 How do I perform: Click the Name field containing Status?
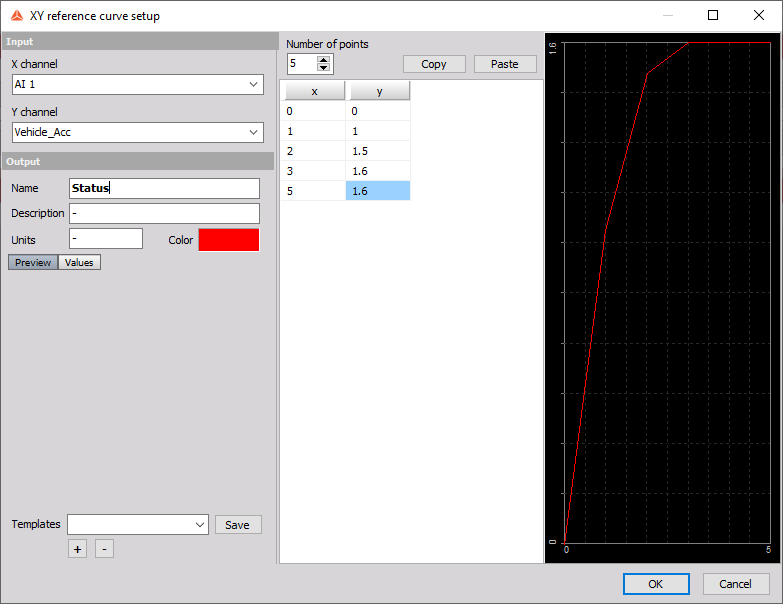point(164,188)
